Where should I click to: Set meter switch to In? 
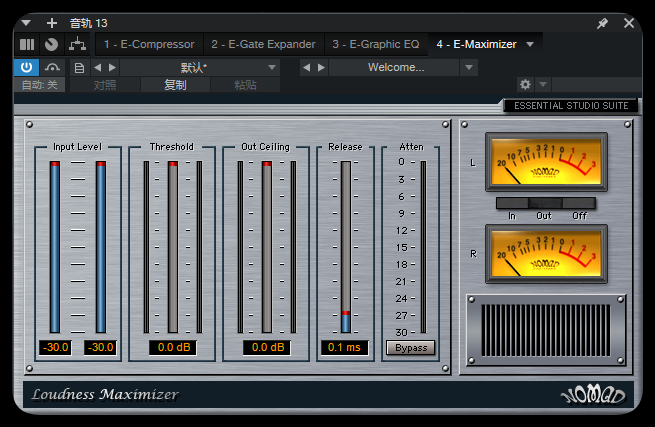pos(512,203)
